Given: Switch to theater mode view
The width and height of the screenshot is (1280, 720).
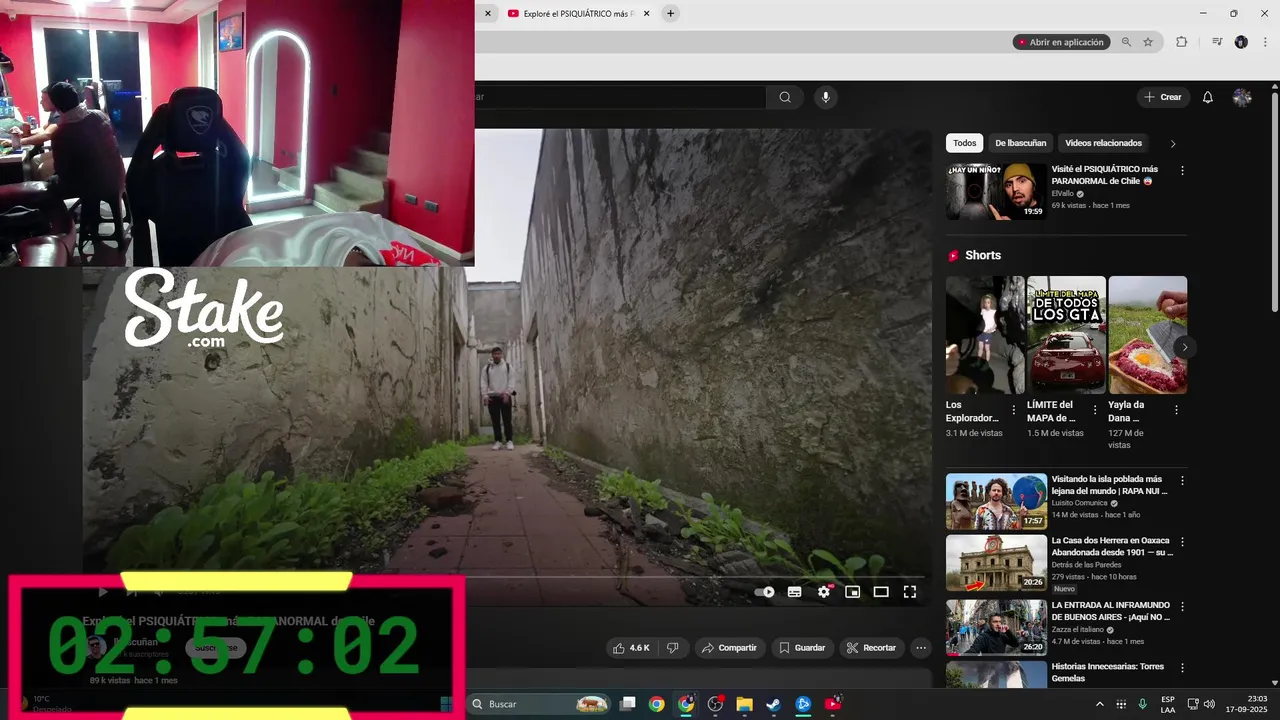Looking at the screenshot, I should pos(881,592).
